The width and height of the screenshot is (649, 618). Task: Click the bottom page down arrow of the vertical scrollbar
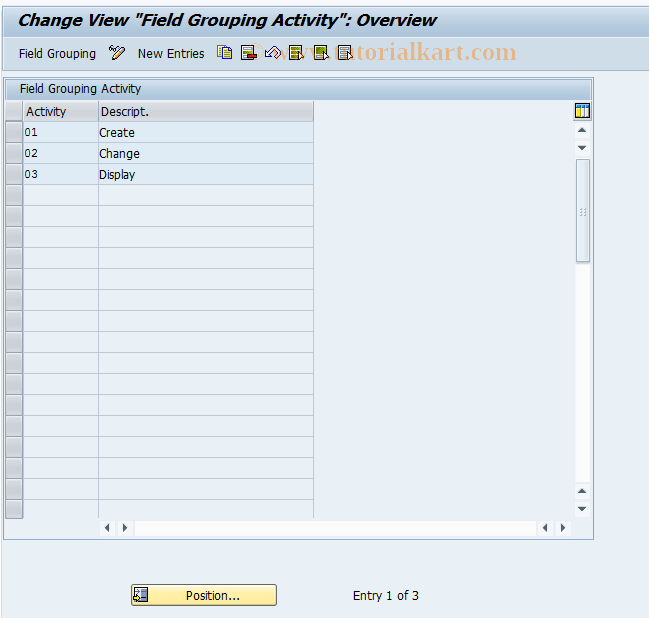[x=582, y=509]
